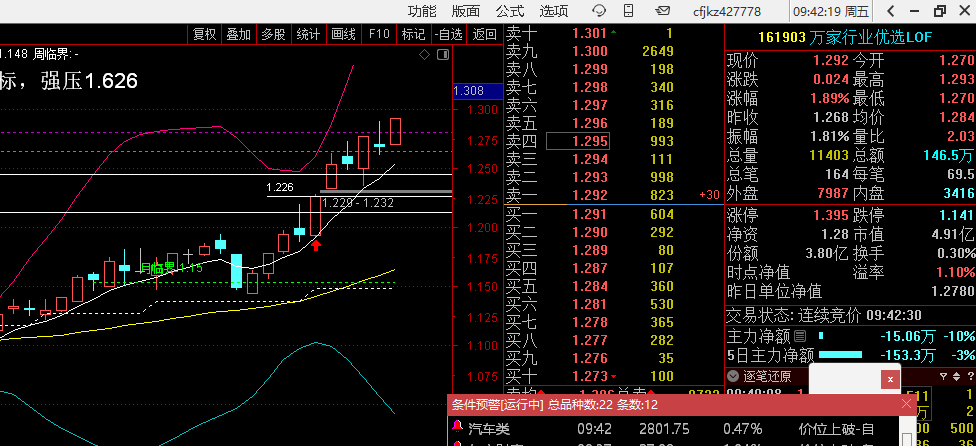The height and width of the screenshot is (446, 976).
Task: Click the mobile phone icon in title bar
Action: 629,11
